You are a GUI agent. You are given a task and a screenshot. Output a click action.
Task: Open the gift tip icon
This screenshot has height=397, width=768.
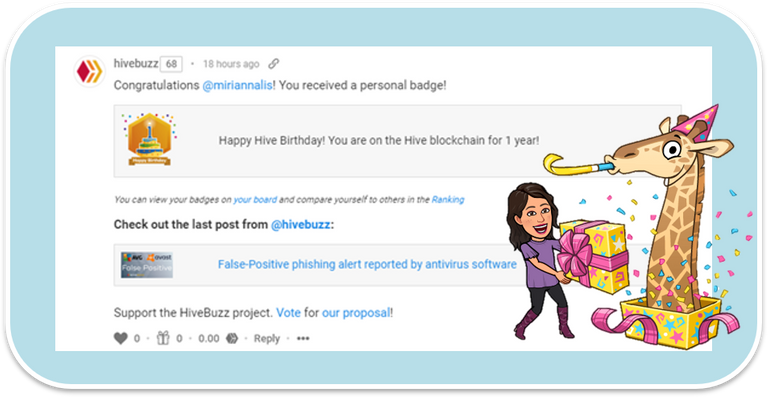point(163,338)
